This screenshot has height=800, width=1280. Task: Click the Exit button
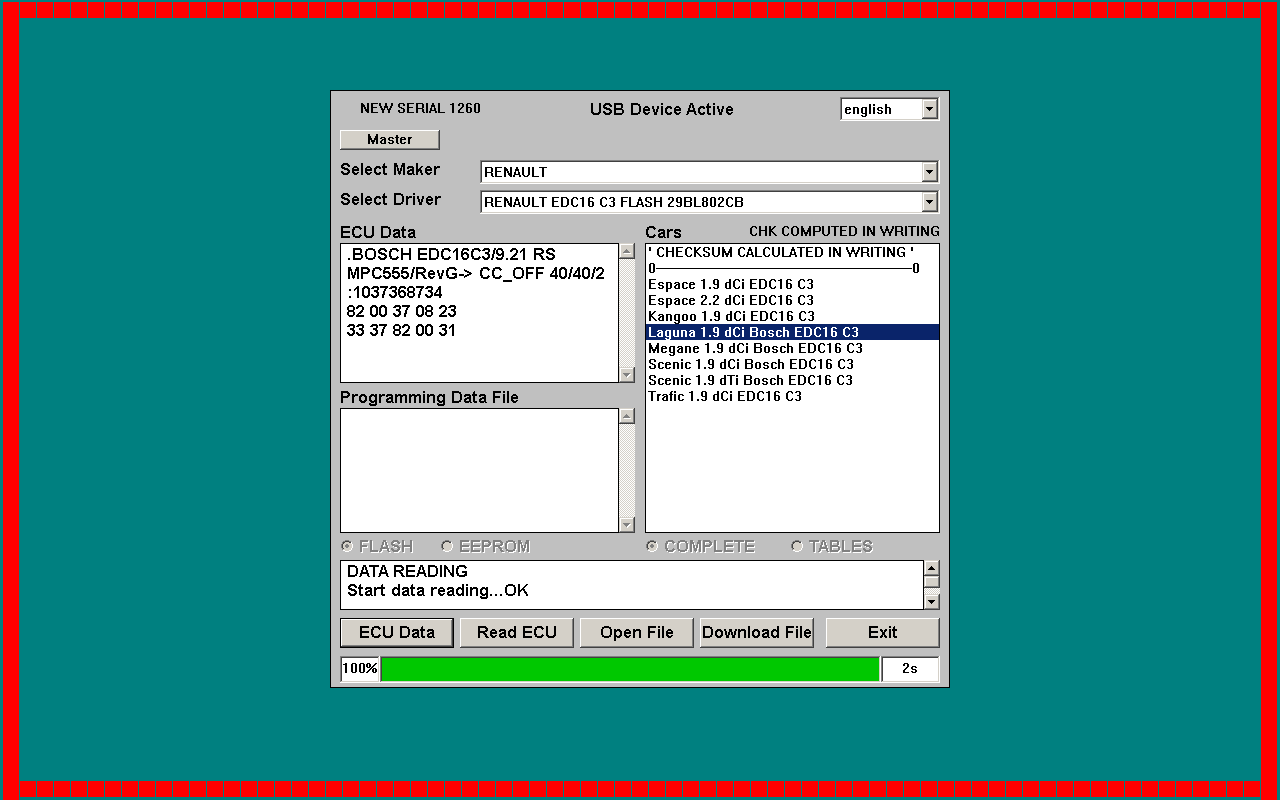(882, 632)
